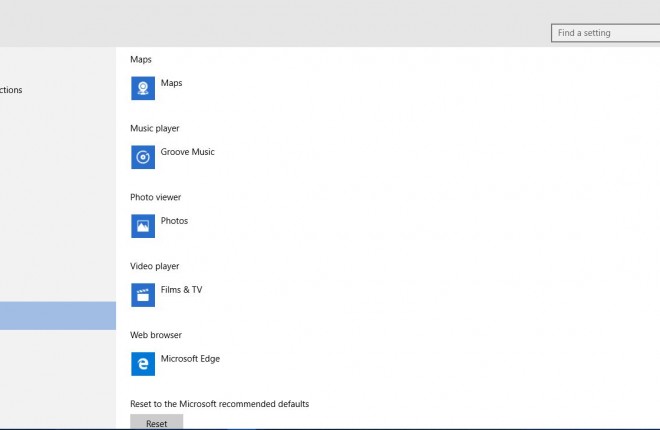
Task: Click the Music player heading
Action: (x=154, y=128)
